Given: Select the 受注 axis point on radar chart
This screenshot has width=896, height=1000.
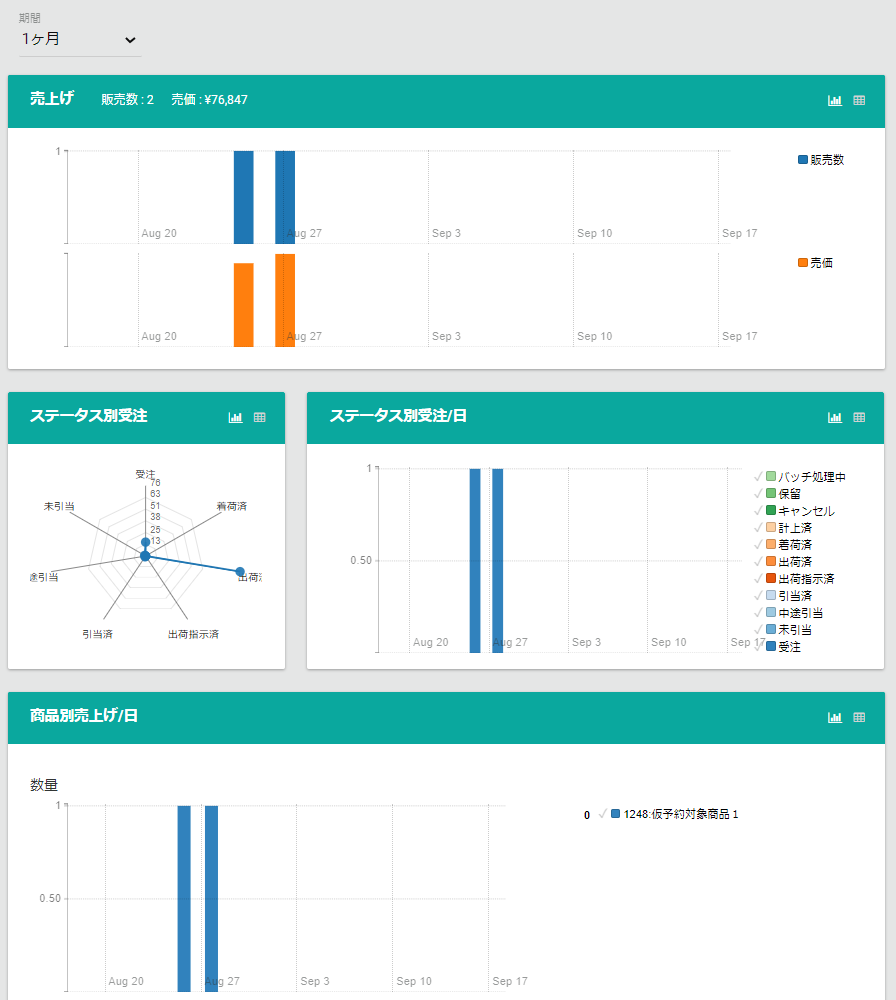Looking at the screenshot, I should coord(145,542).
